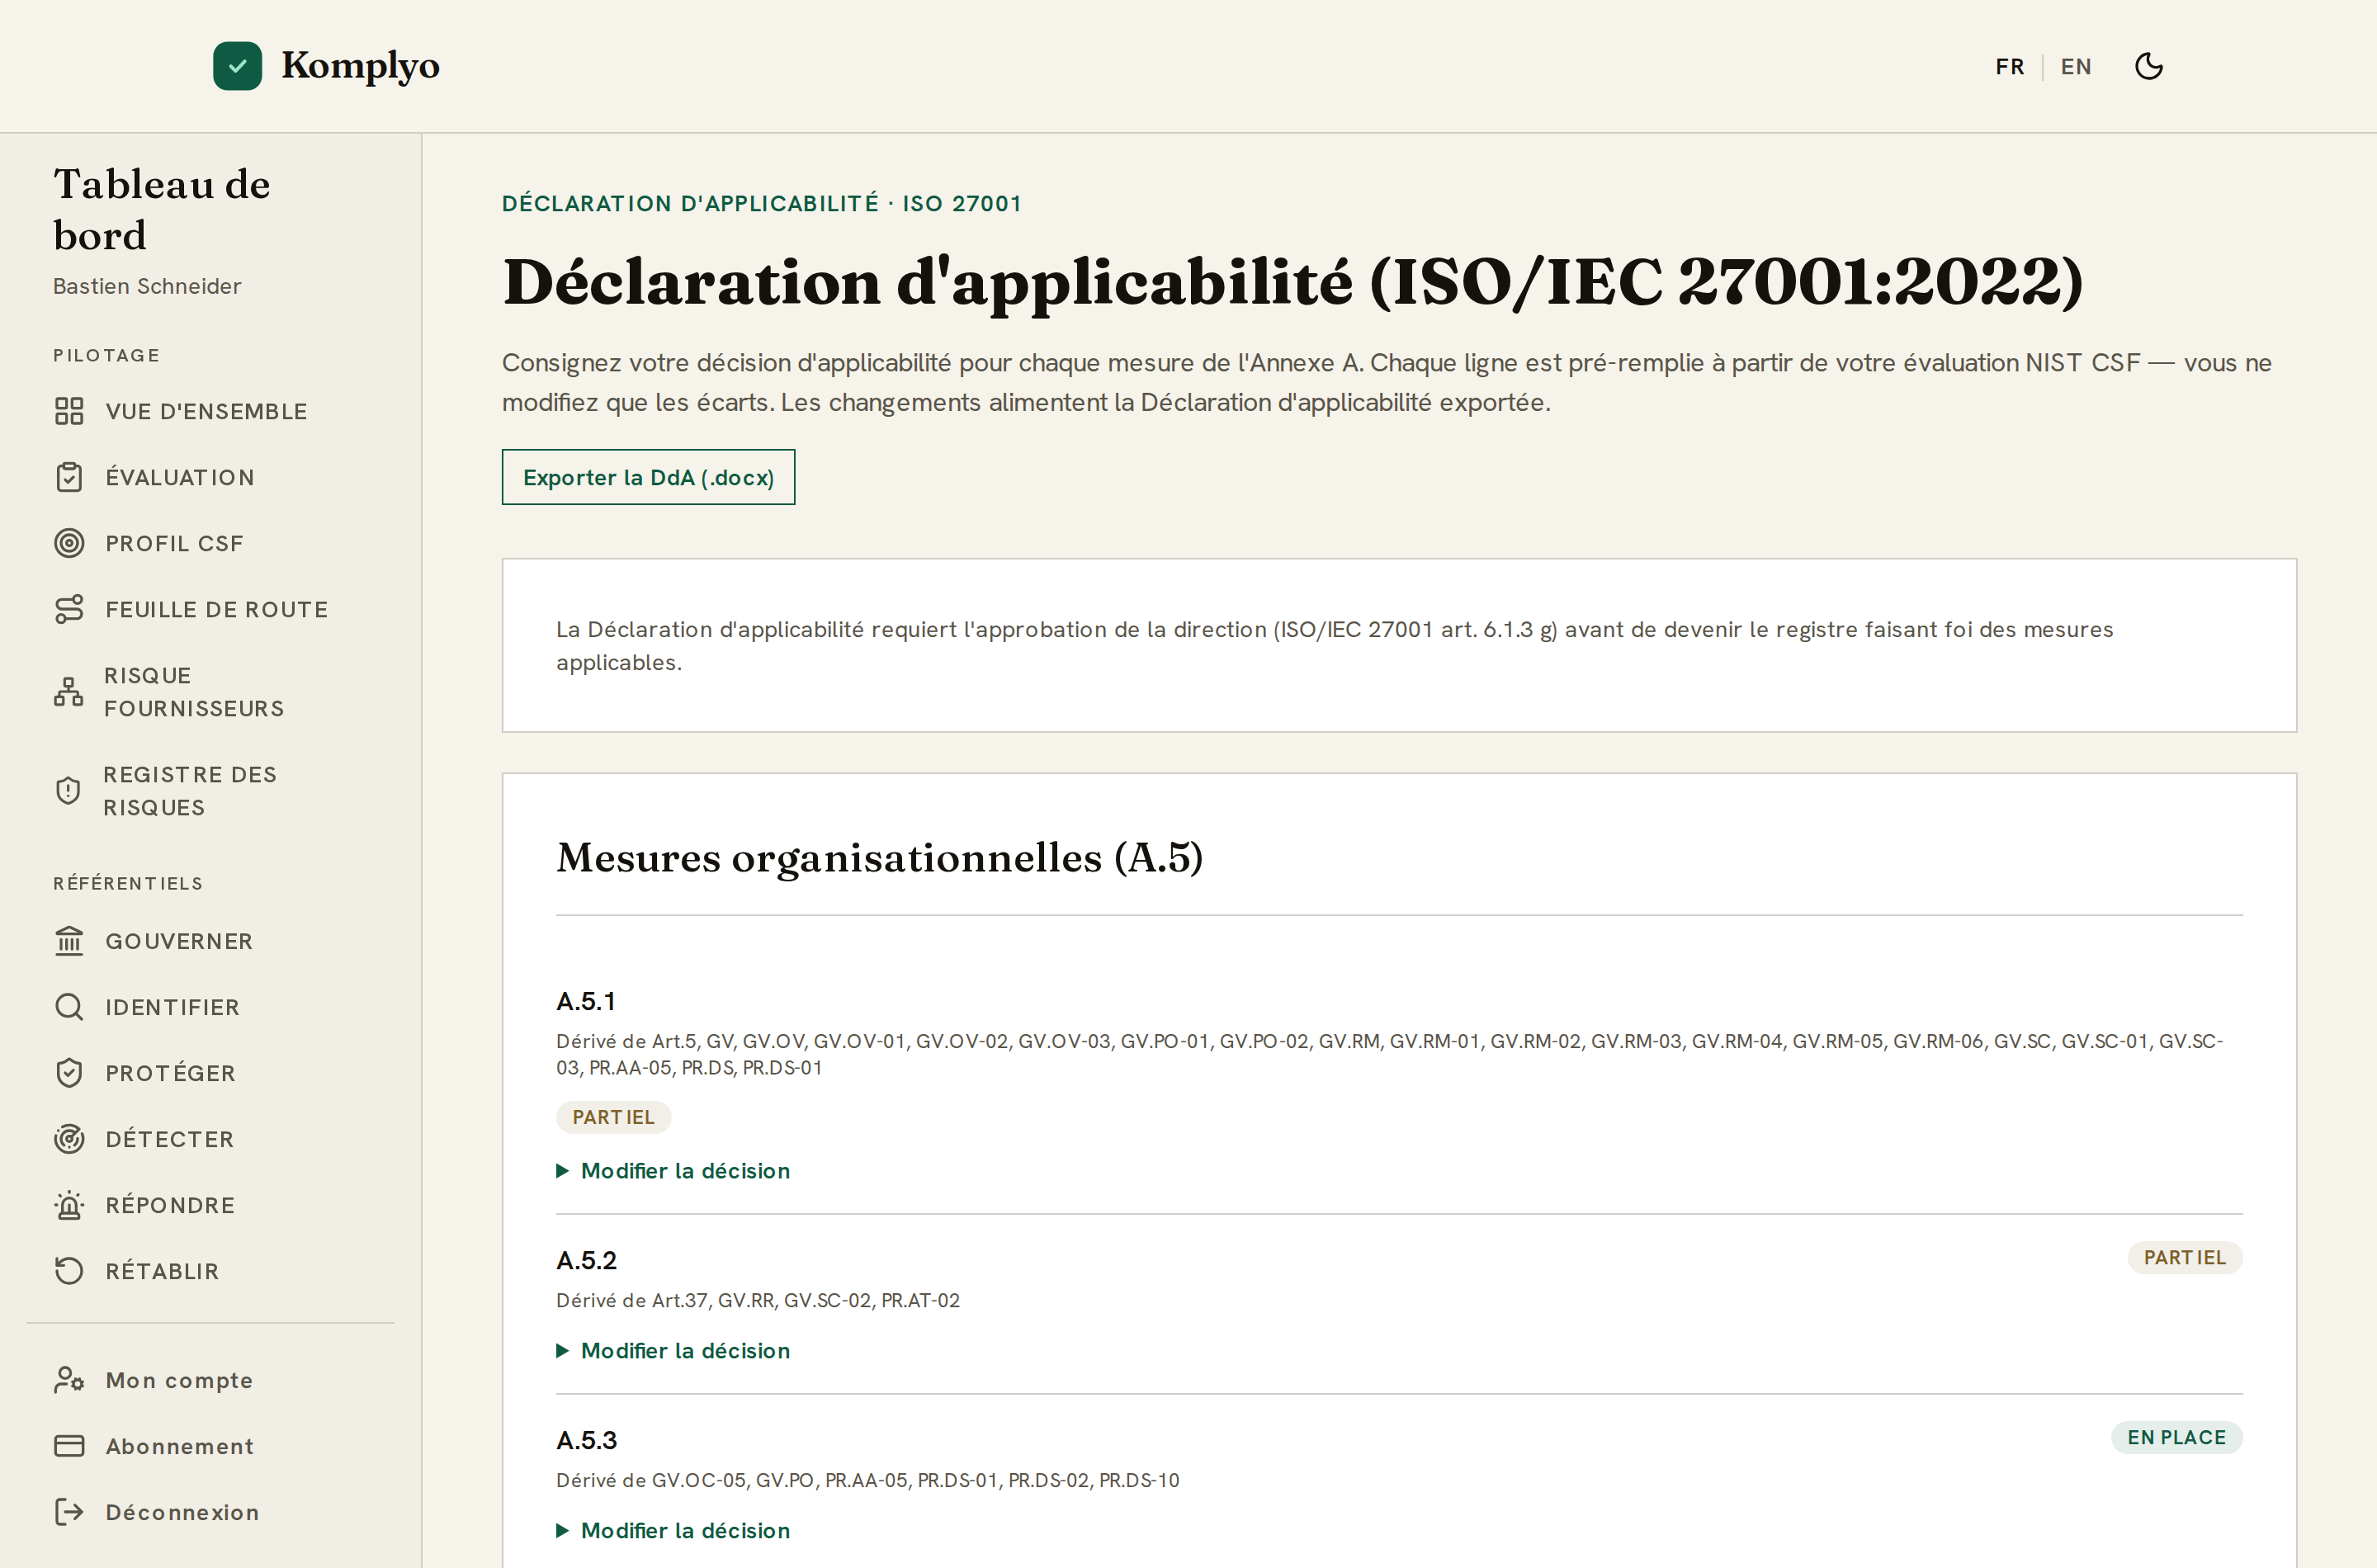Click the Évaluation clipboard icon
Image resolution: width=2377 pixels, height=1568 pixels.
point(69,477)
